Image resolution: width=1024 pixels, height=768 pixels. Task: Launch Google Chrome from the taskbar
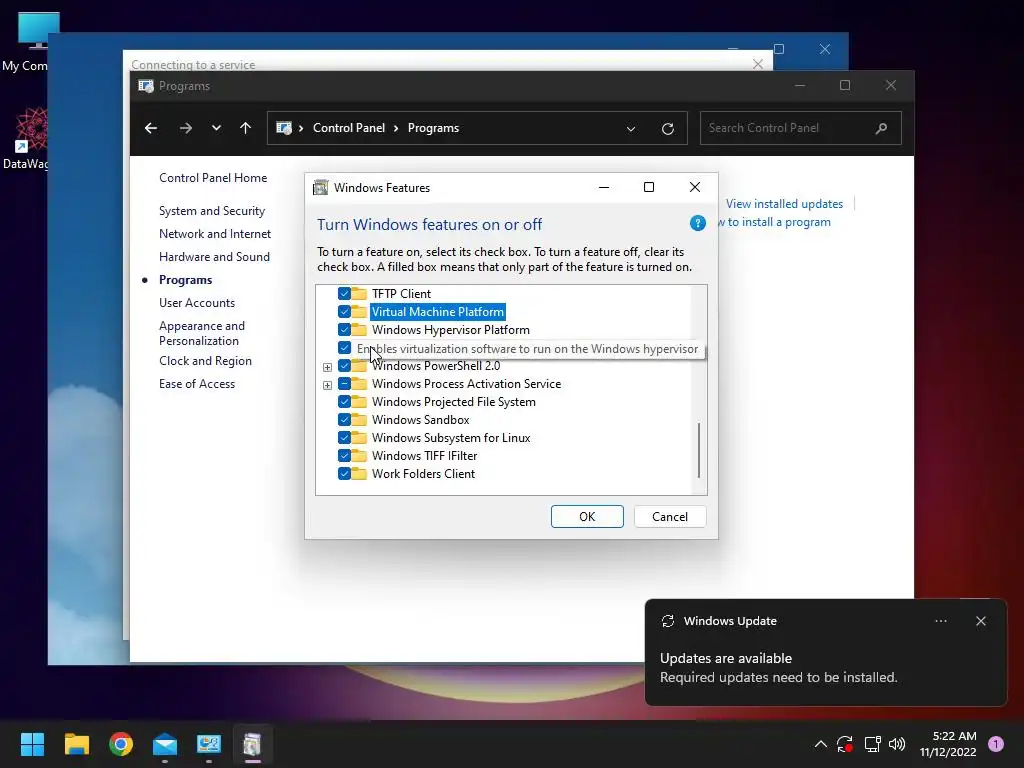point(121,744)
